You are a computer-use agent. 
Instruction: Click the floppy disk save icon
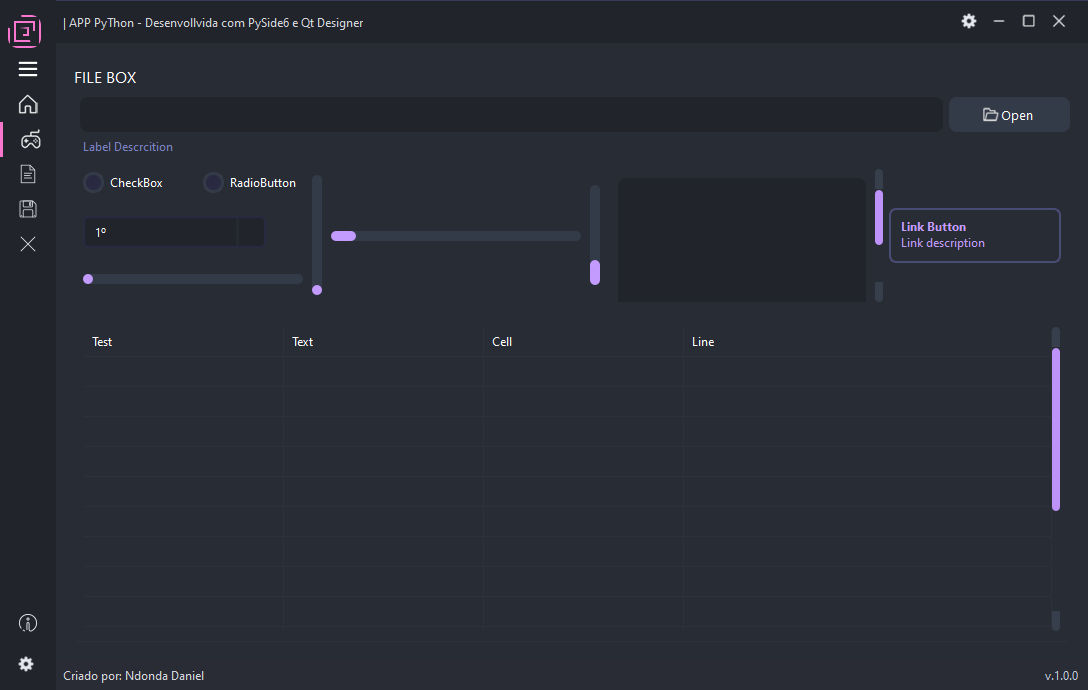tap(28, 209)
